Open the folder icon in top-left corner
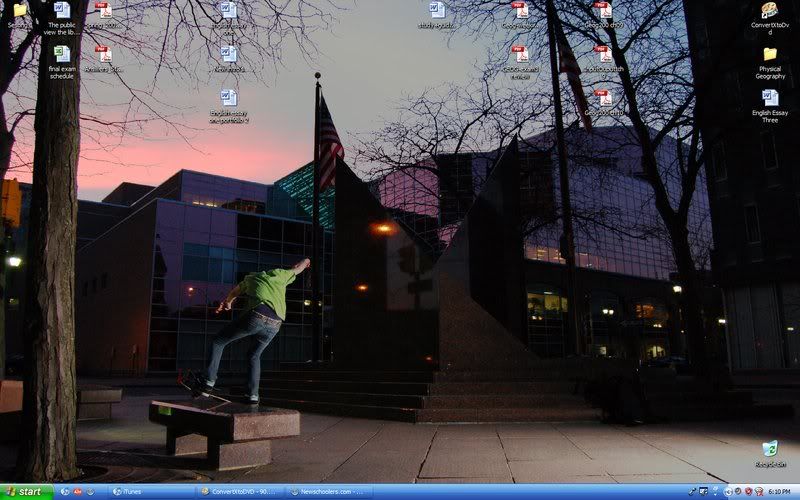The height and width of the screenshot is (500, 800). click(19, 10)
